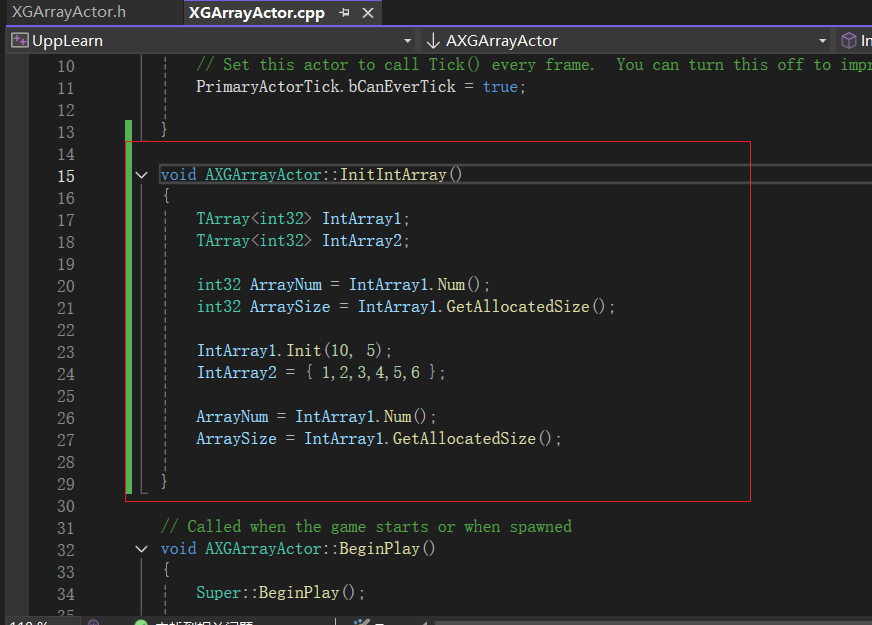
Task: Open the AXGArrayActor class dropdown
Action: (x=823, y=41)
